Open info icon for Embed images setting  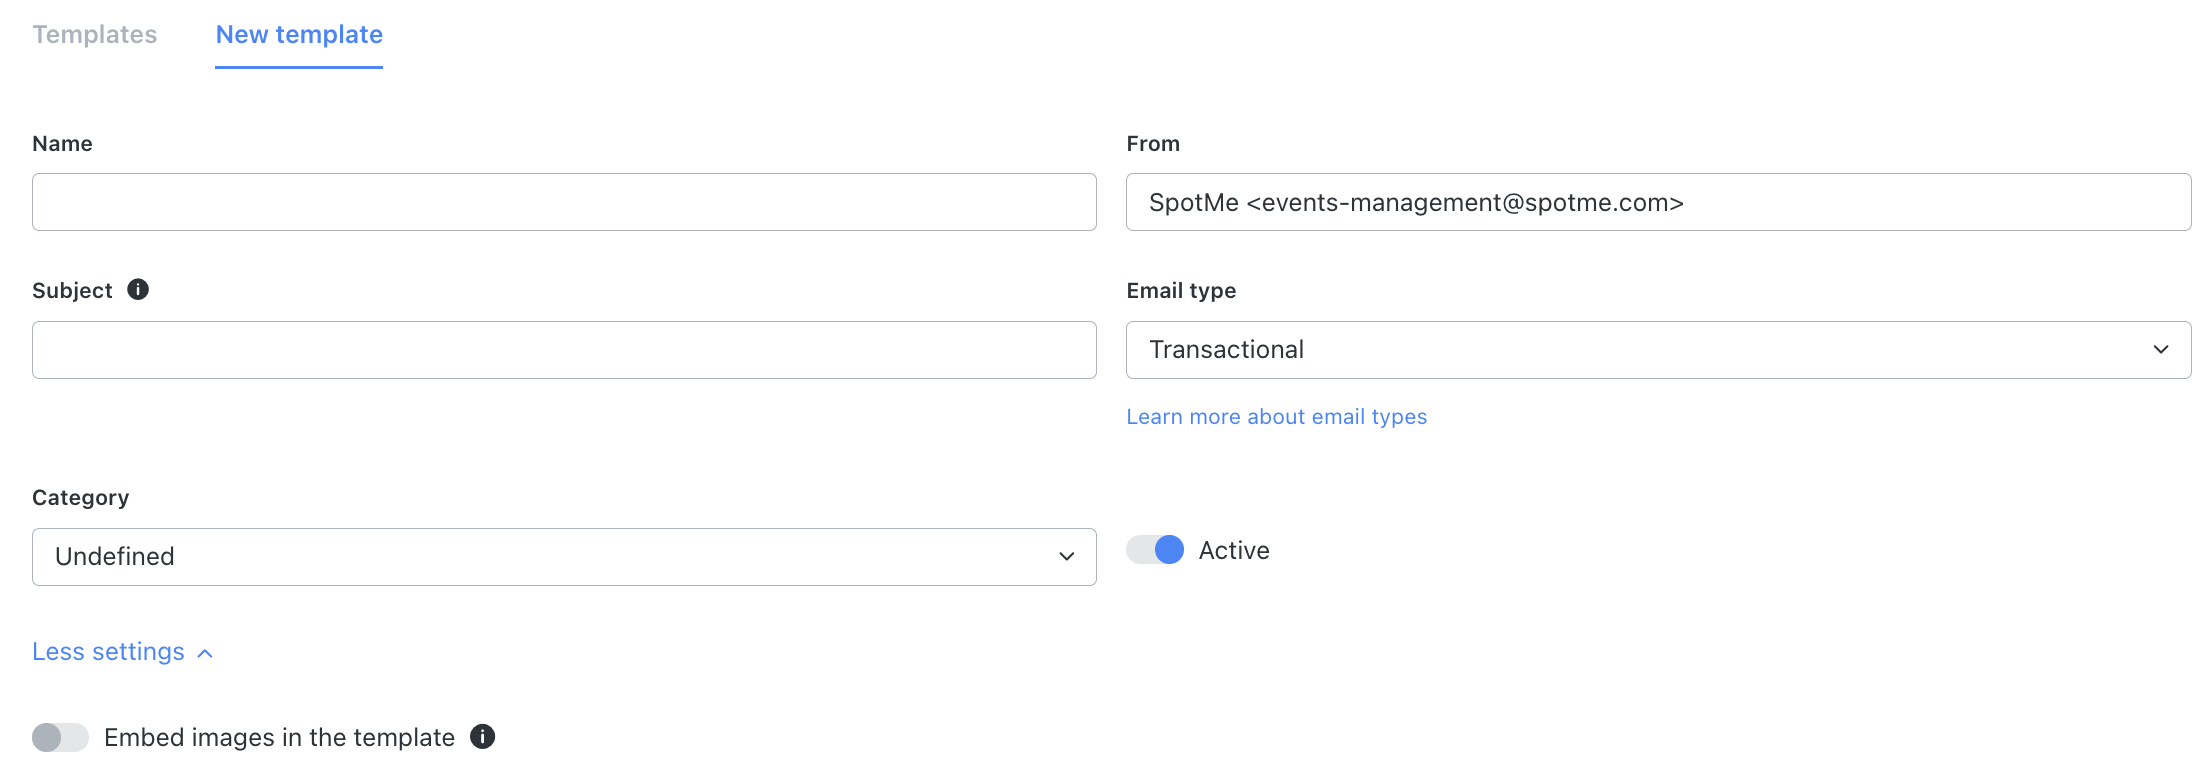[483, 737]
